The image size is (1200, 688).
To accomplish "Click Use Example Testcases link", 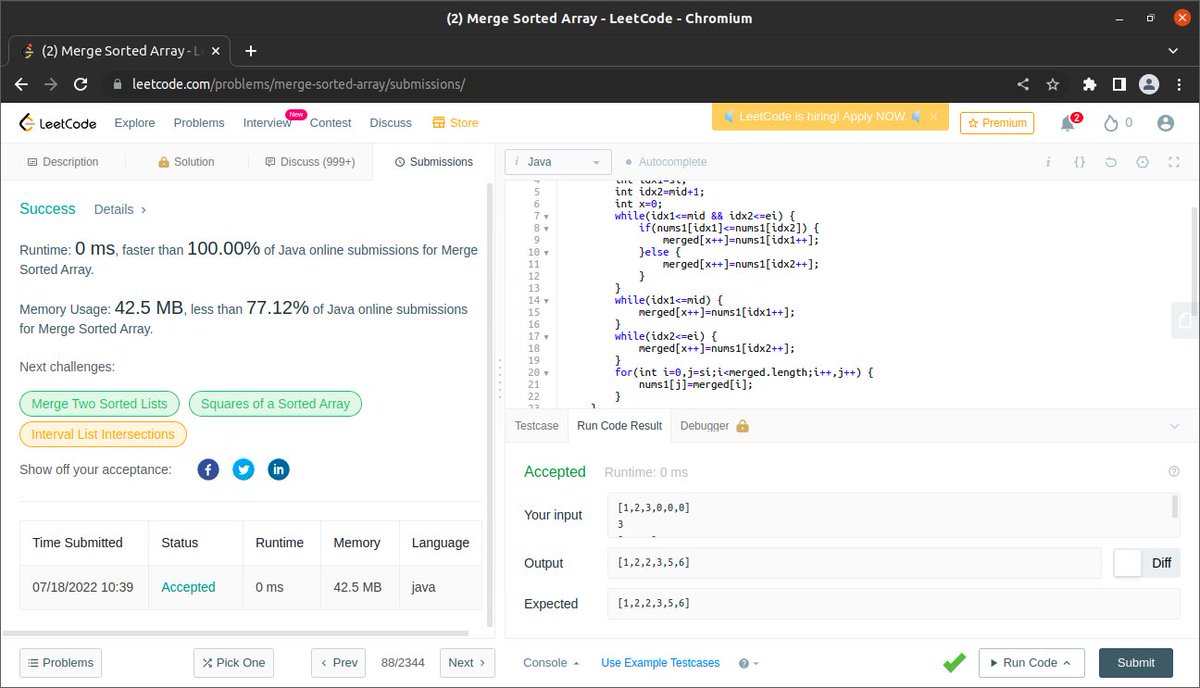I will click(660, 663).
